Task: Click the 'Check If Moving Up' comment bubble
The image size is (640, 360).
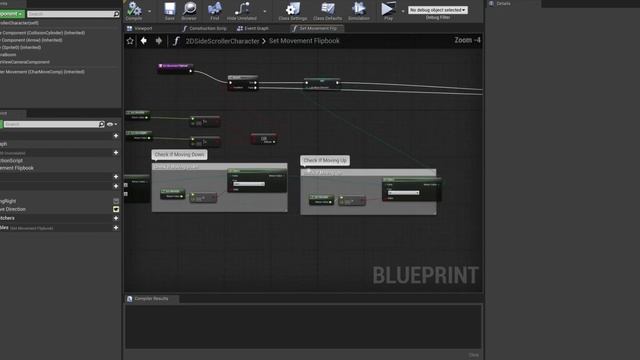Action: tap(325, 160)
